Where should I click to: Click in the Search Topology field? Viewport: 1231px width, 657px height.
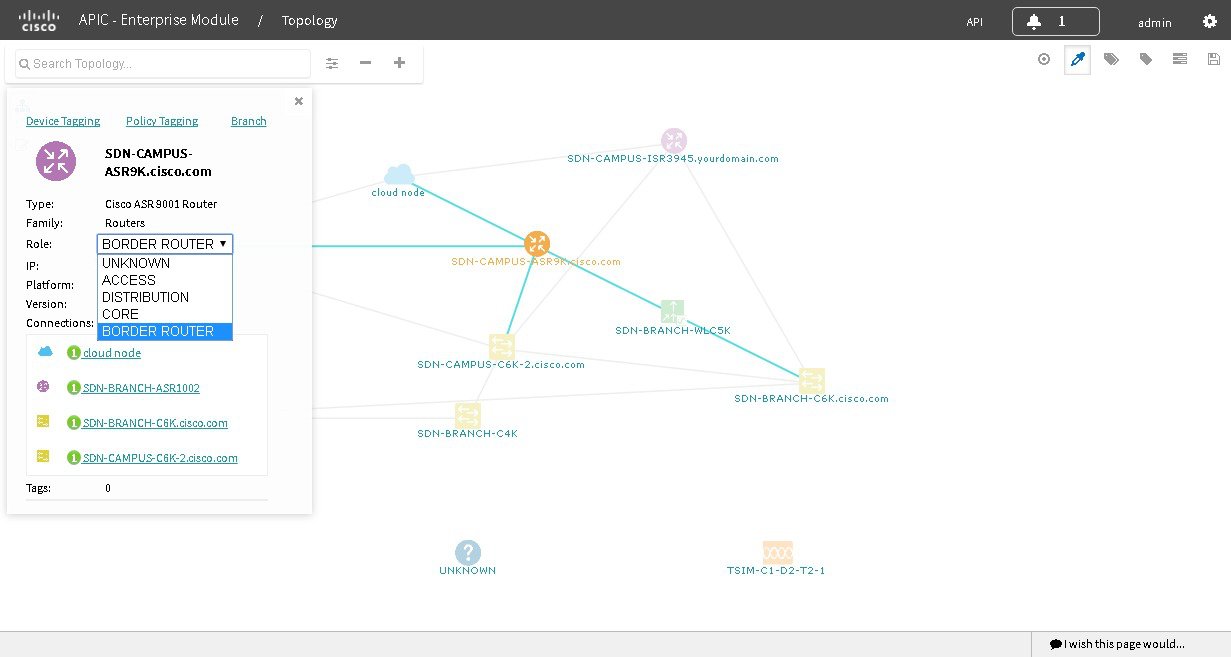[163, 63]
